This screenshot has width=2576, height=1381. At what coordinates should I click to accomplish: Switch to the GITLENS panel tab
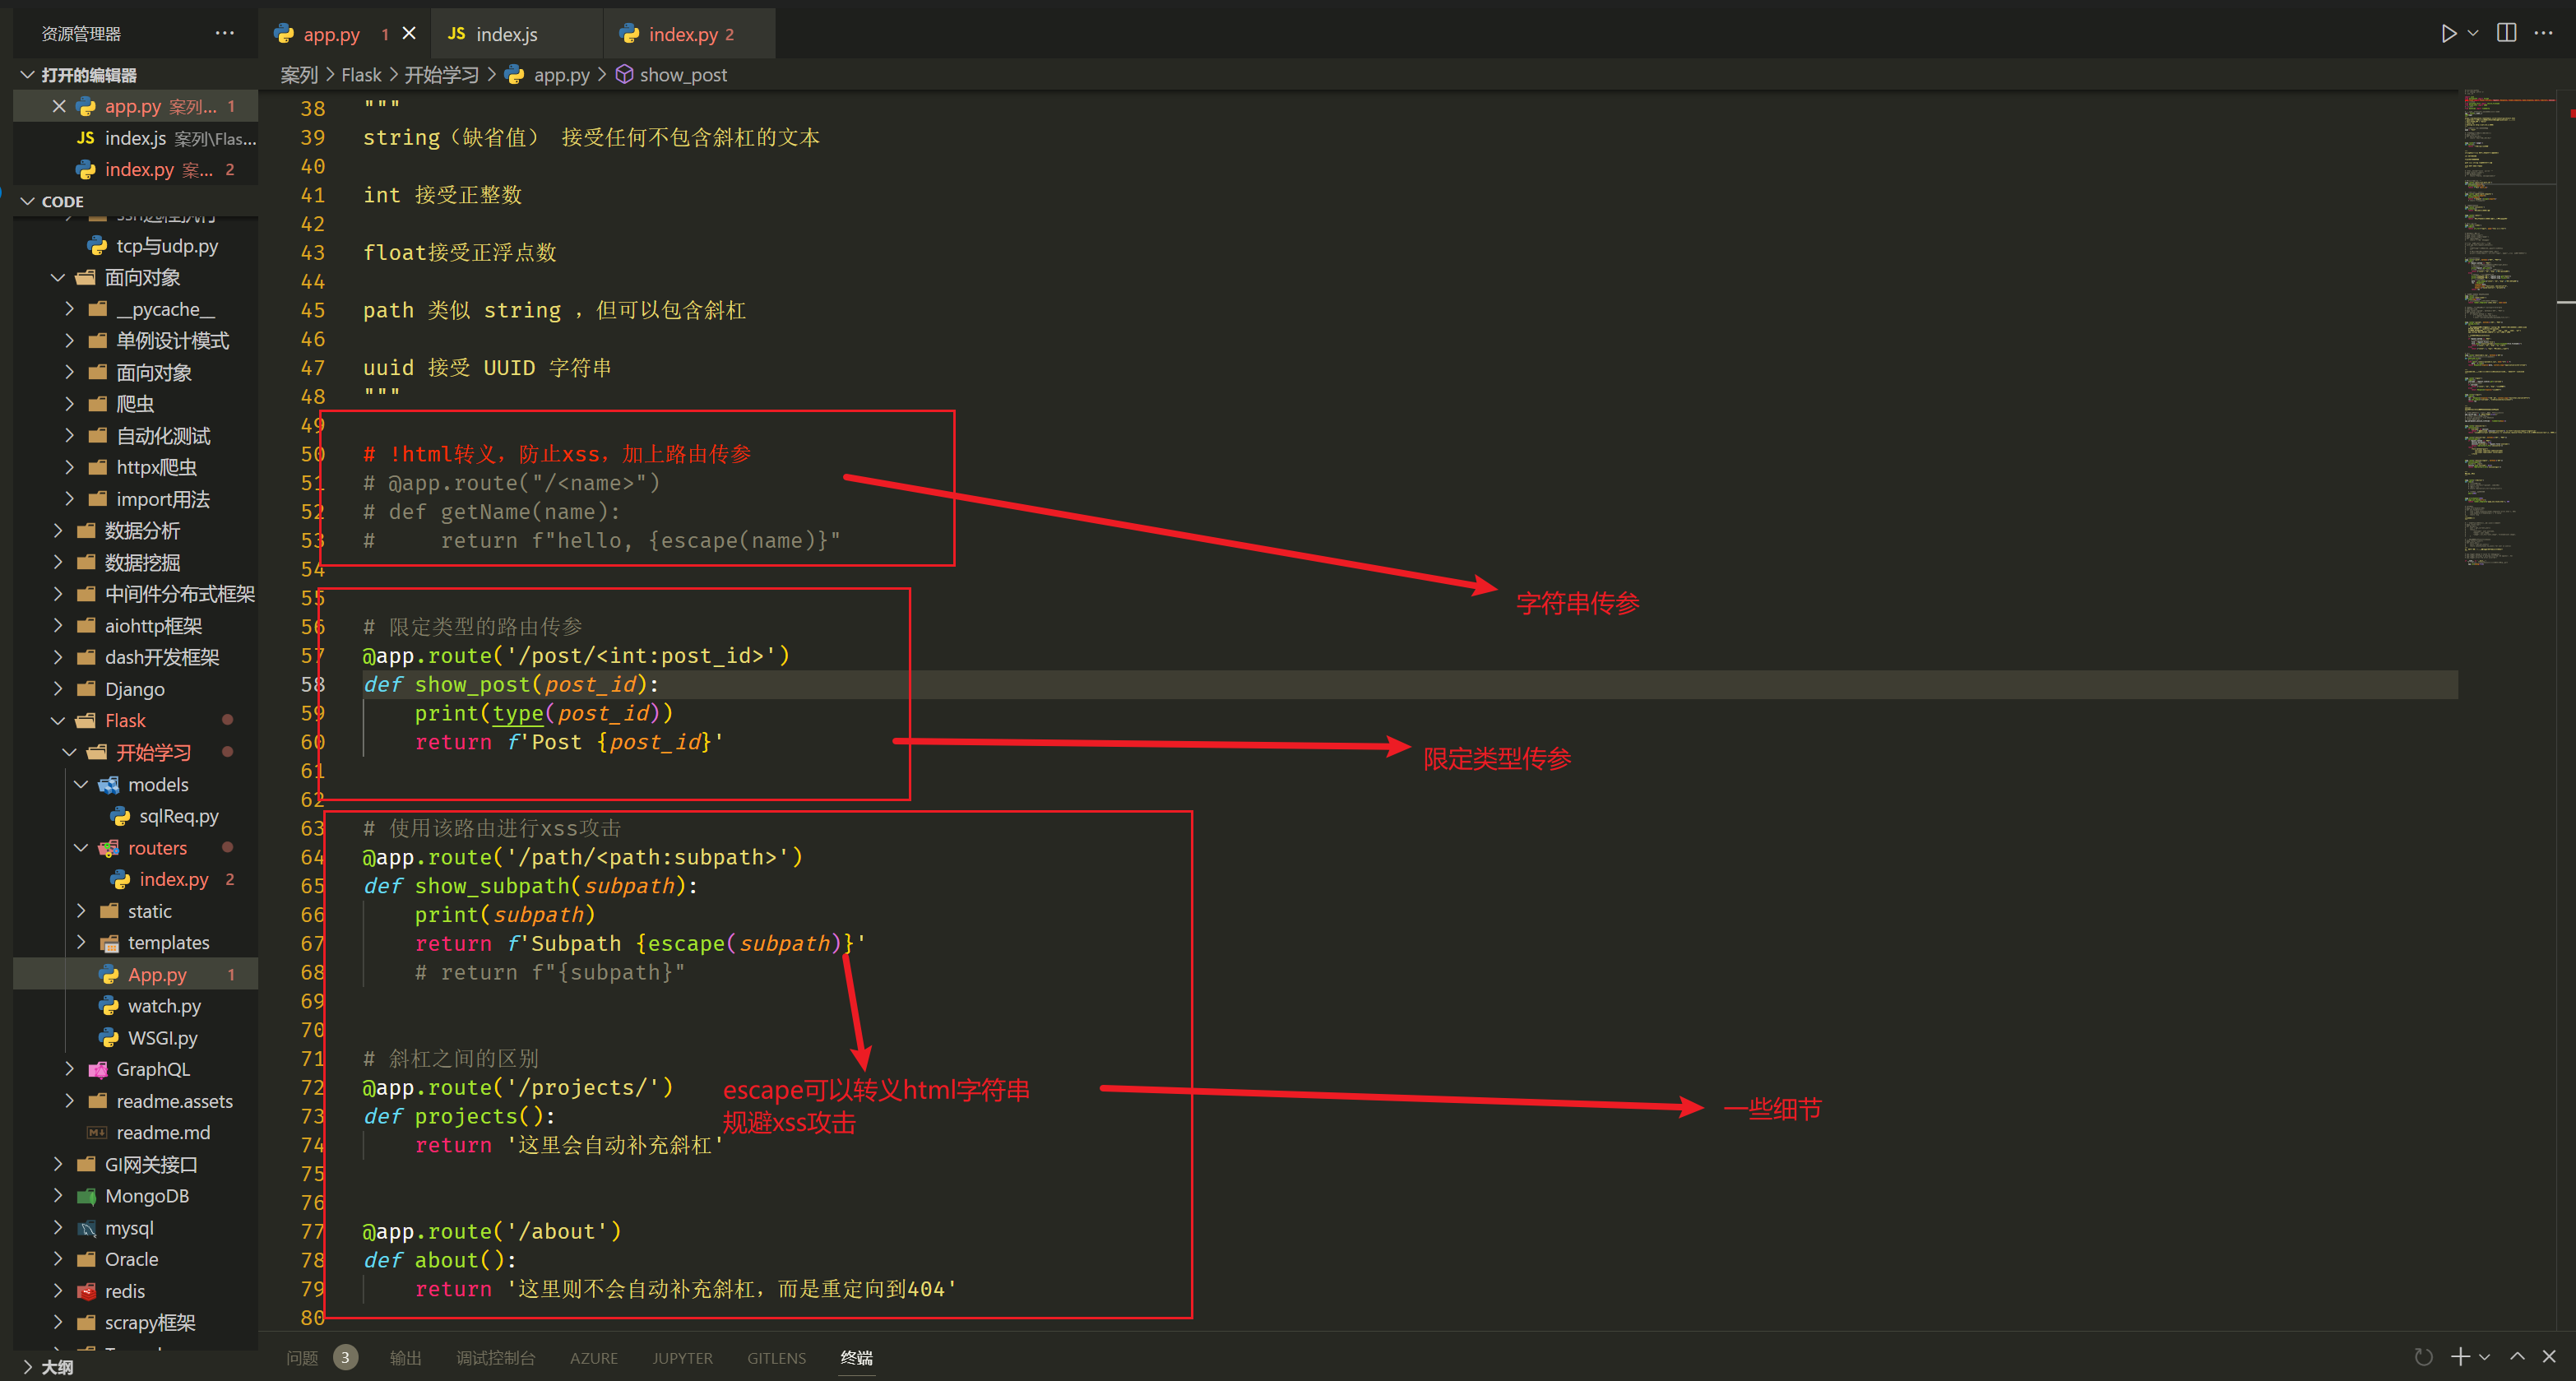coord(776,1357)
